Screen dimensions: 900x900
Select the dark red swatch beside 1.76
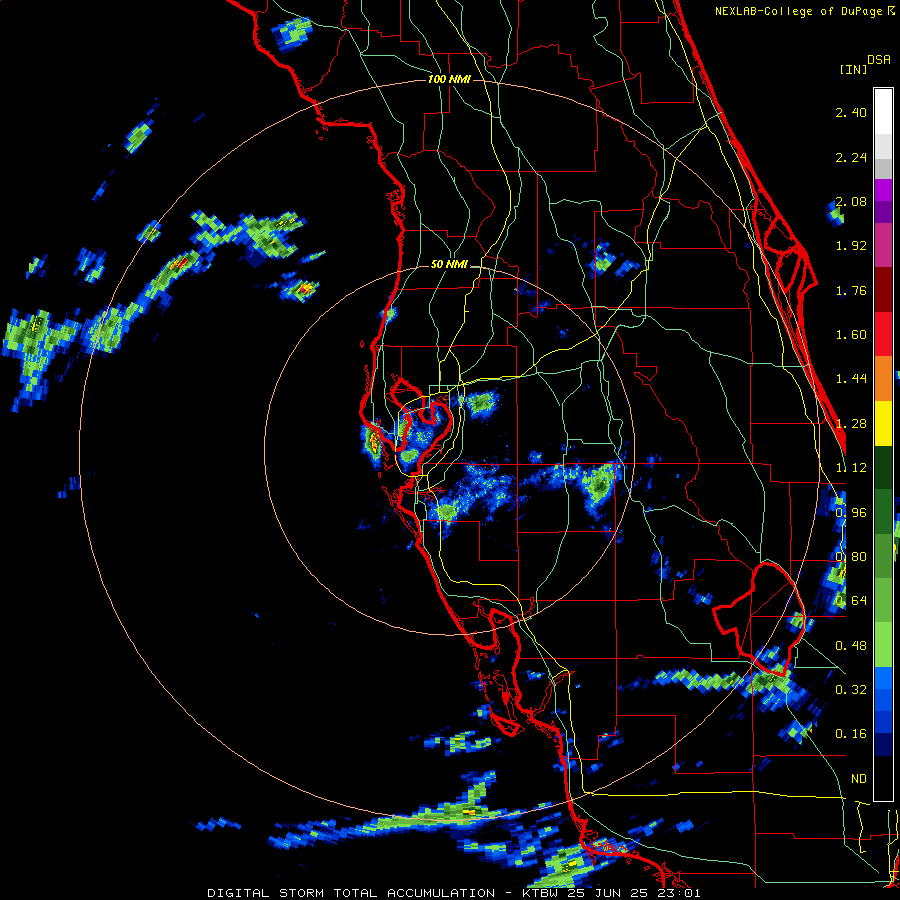(x=883, y=290)
